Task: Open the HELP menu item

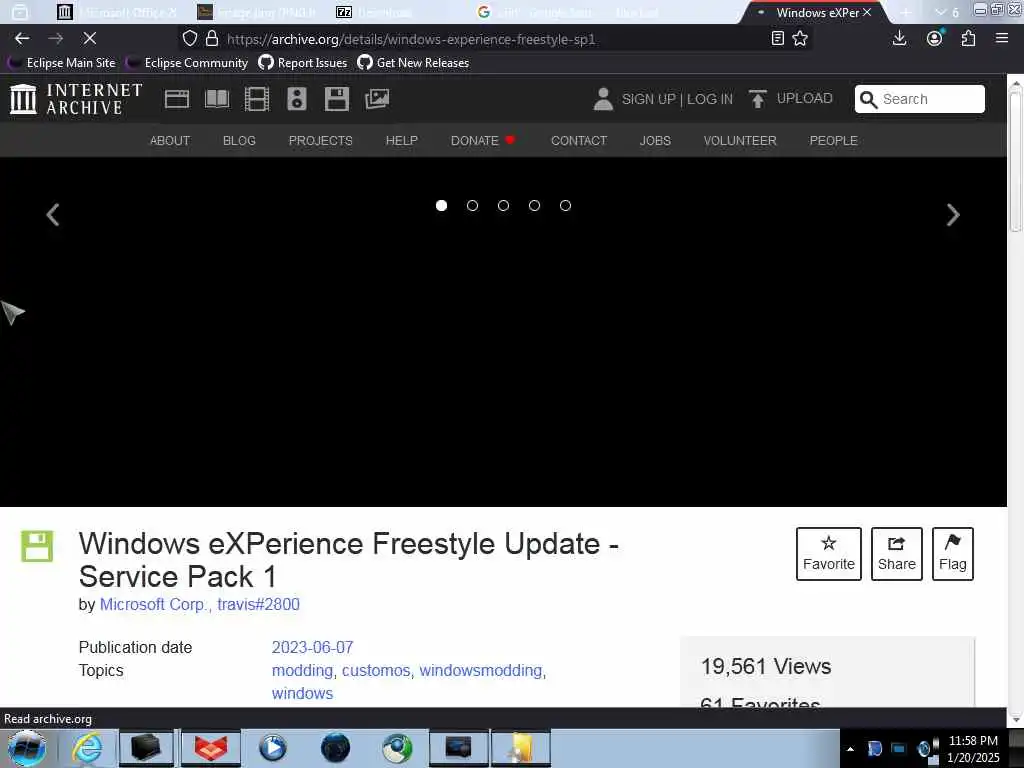Action: [402, 140]
